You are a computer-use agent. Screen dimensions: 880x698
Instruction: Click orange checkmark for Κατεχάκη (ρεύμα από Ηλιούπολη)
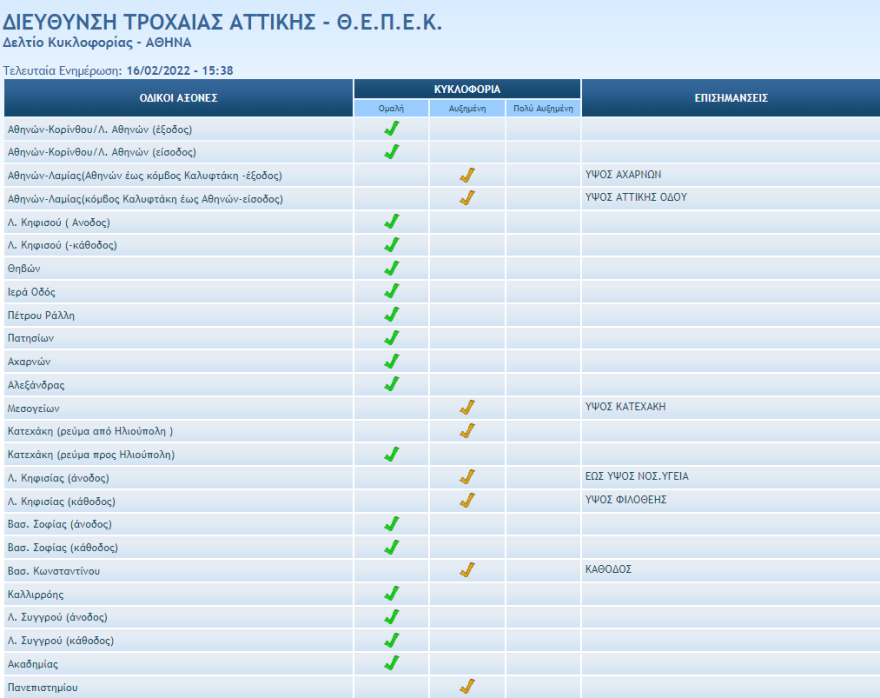(x=467, y=431)
